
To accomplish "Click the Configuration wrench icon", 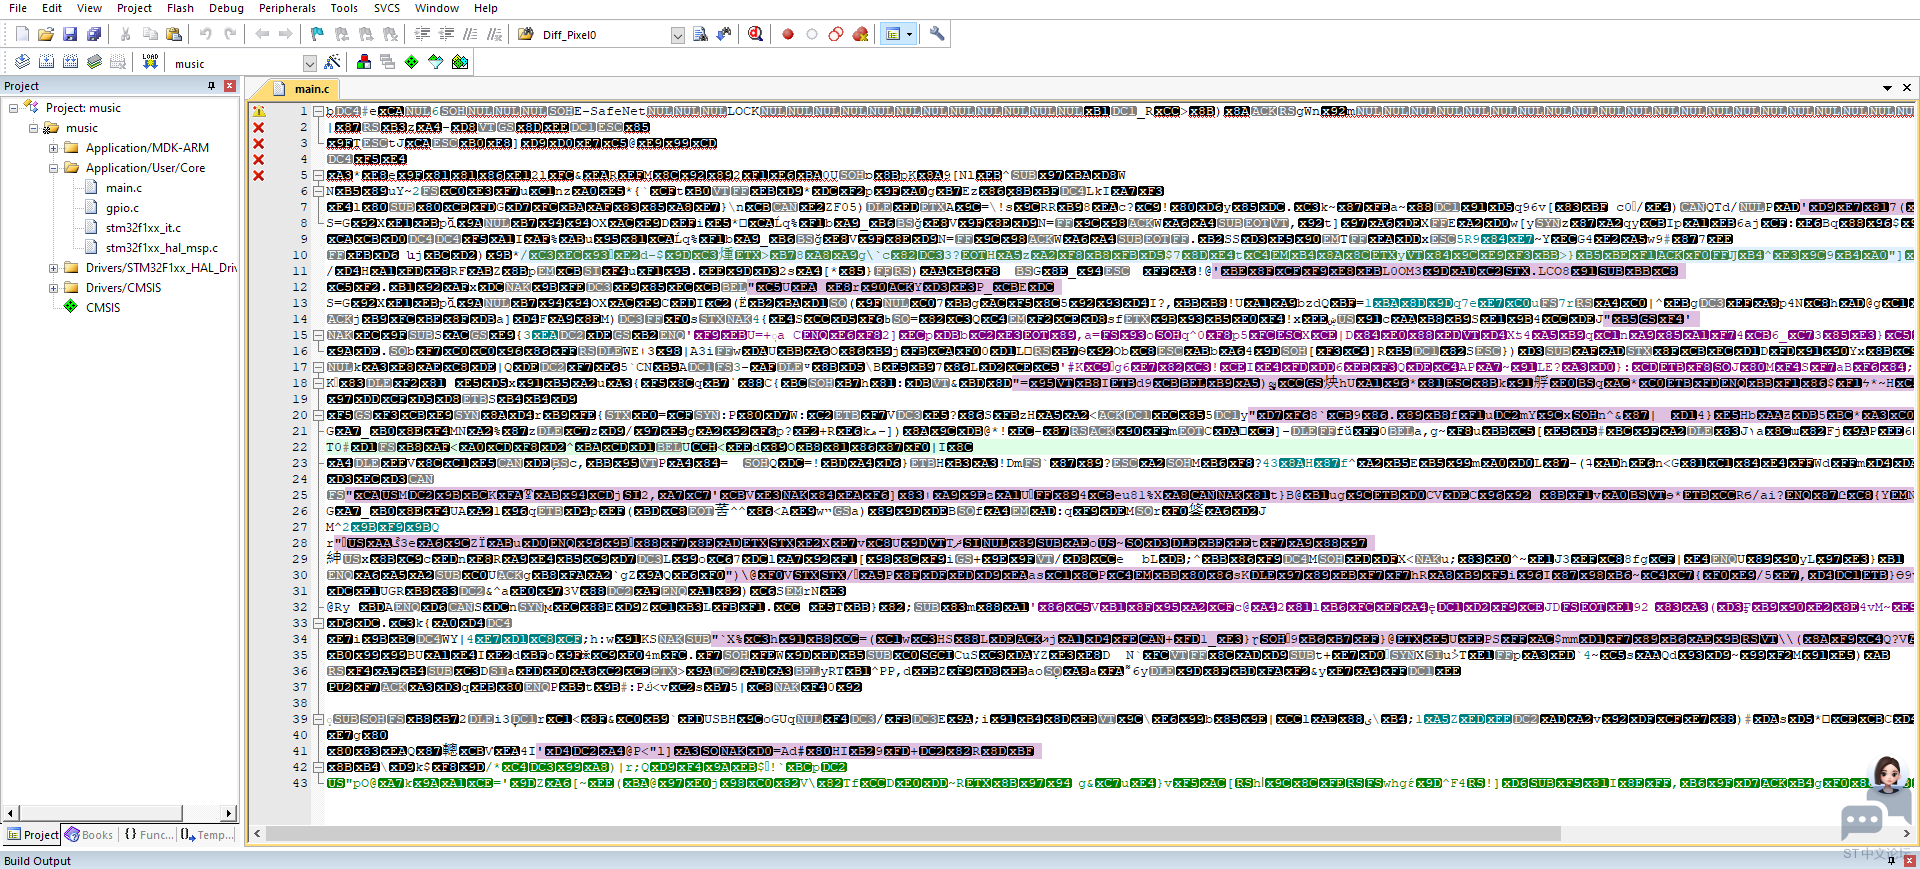I will tap(937, 34).
